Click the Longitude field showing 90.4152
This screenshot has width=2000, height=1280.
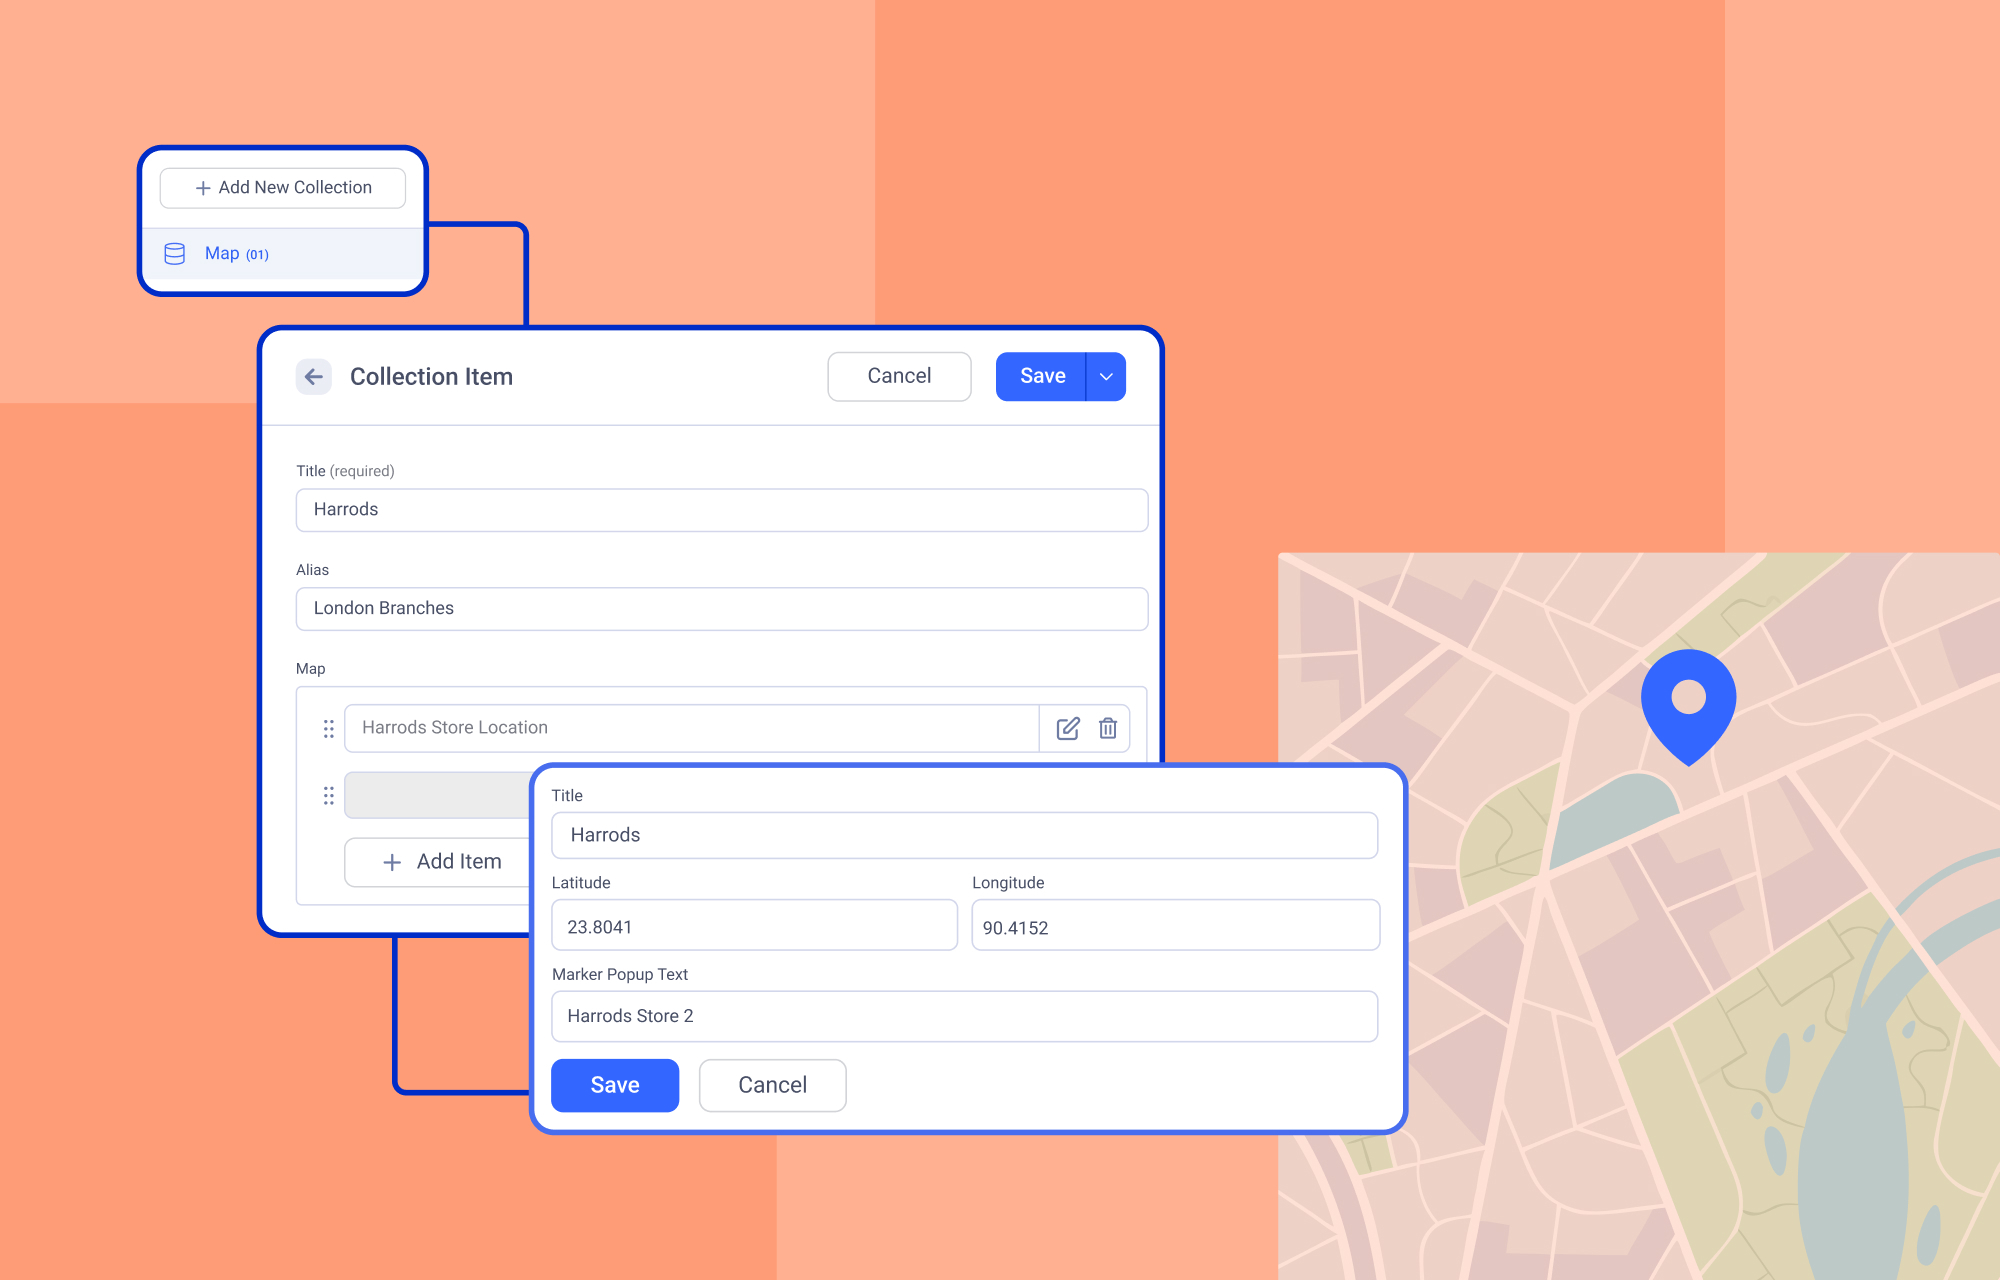(1175, 926)
